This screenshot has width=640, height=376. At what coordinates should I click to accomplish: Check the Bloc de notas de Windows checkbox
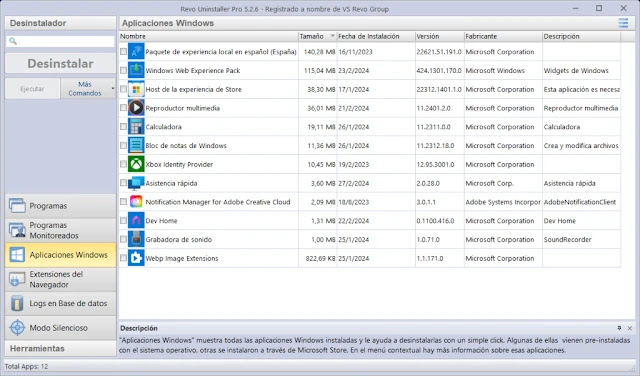click(x=123, y=146)
